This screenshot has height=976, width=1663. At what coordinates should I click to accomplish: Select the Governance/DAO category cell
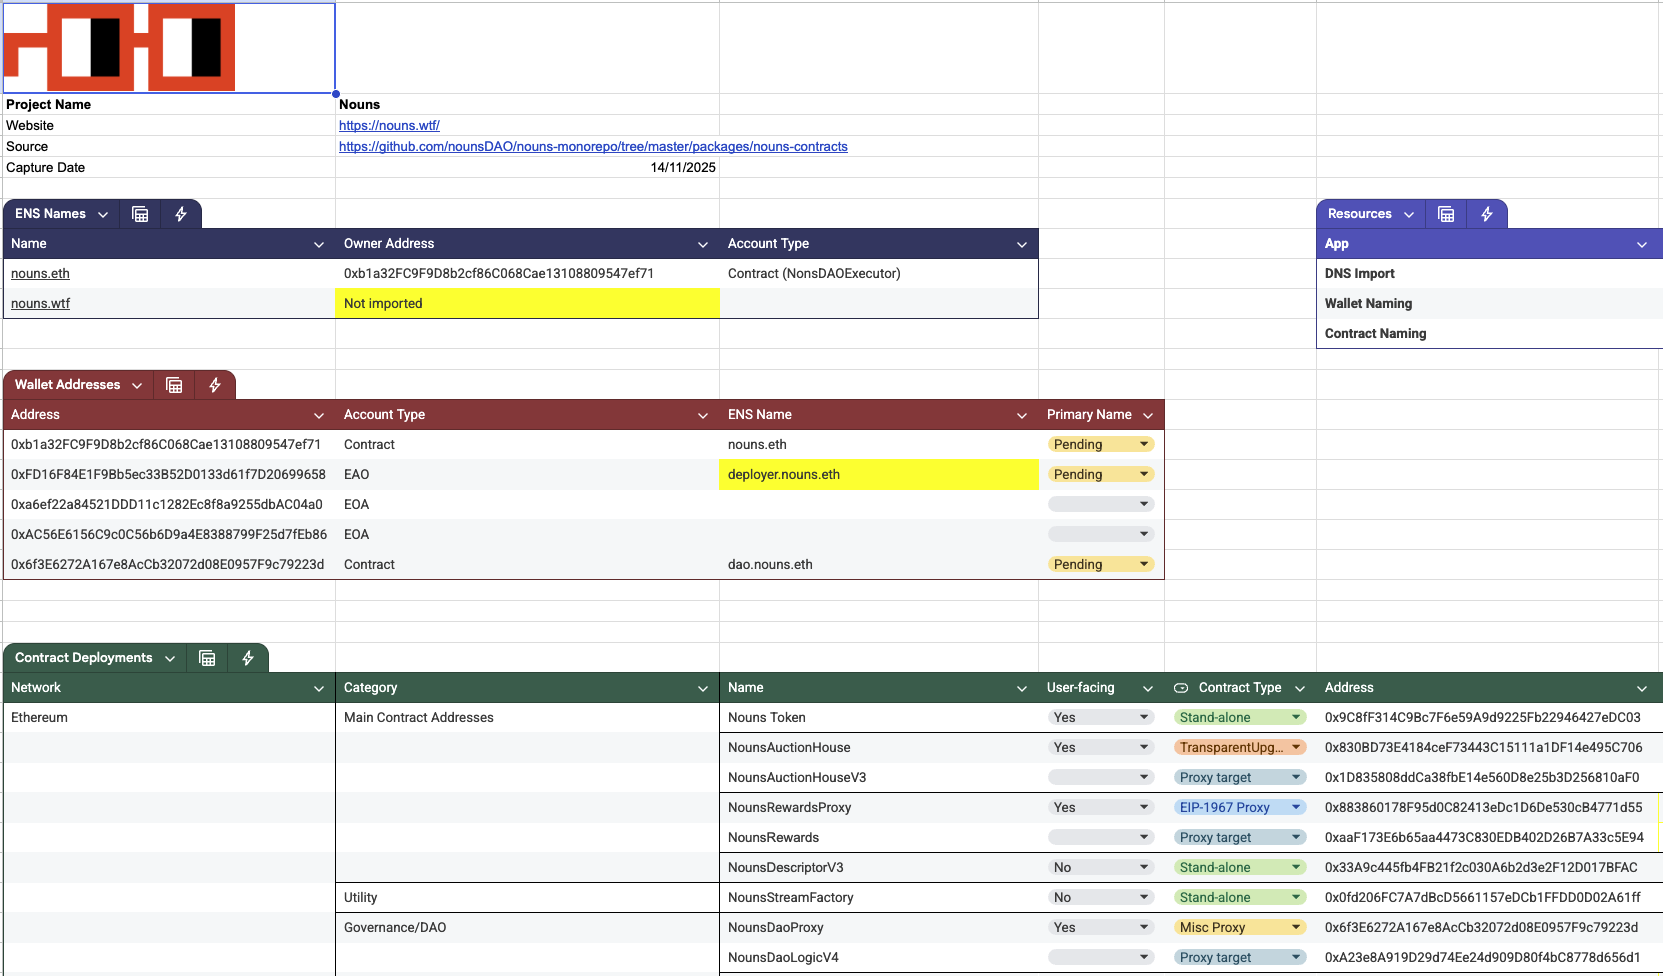527,928
